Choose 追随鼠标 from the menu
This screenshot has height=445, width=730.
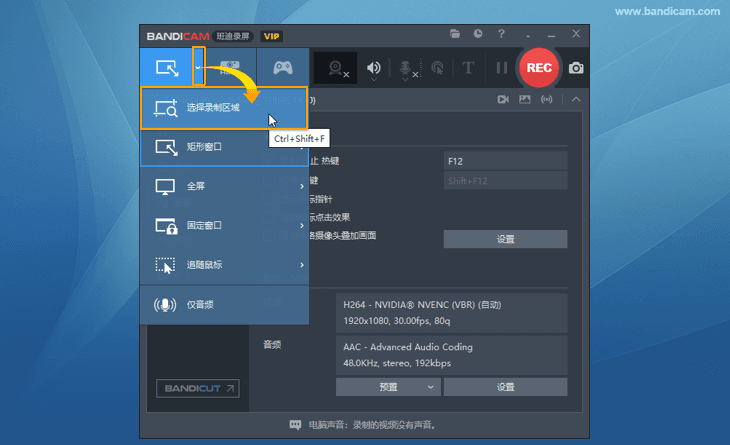click(224, 265)
